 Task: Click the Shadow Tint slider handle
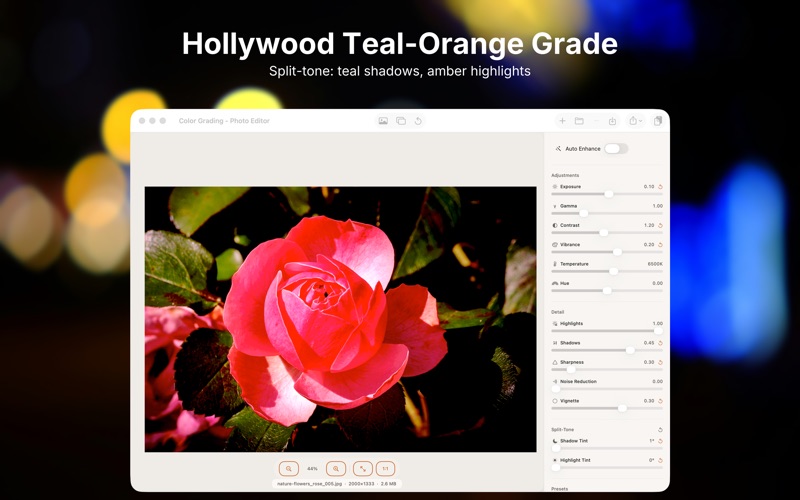click(x=556, y=448)
